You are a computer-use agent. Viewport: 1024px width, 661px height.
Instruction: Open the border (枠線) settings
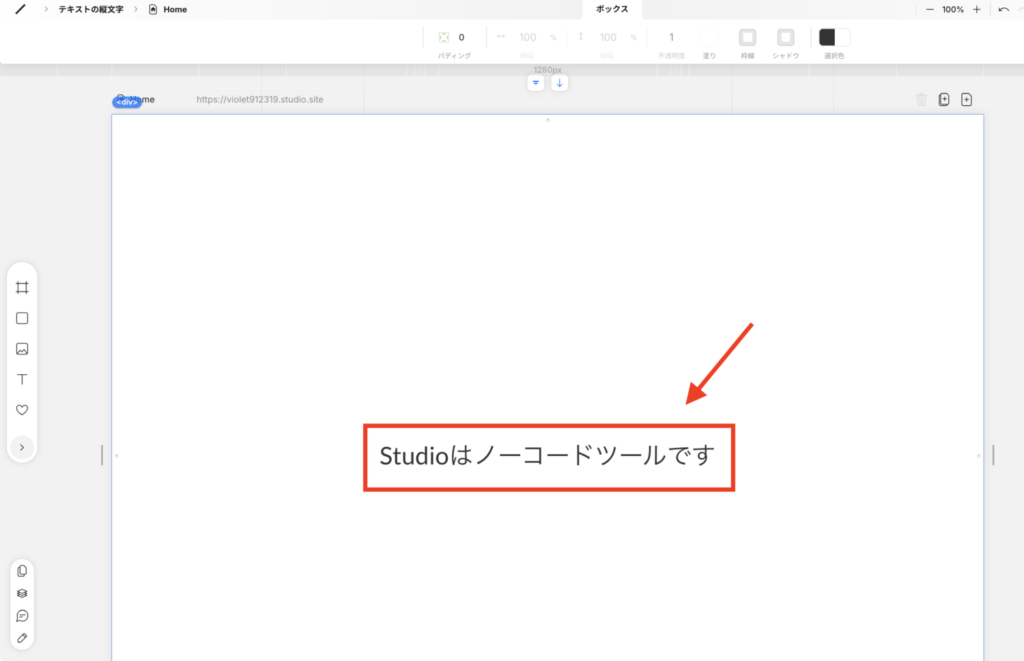748,37
